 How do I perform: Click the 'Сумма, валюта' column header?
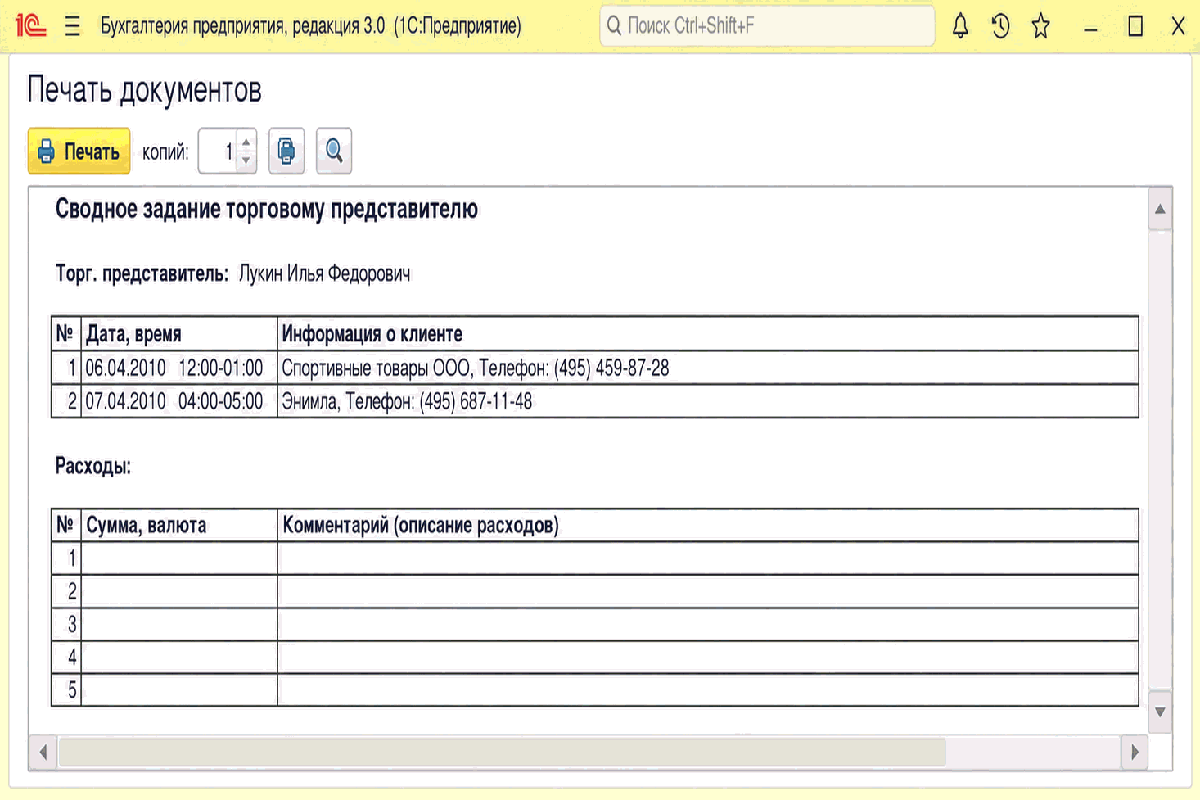click(178, 526)
